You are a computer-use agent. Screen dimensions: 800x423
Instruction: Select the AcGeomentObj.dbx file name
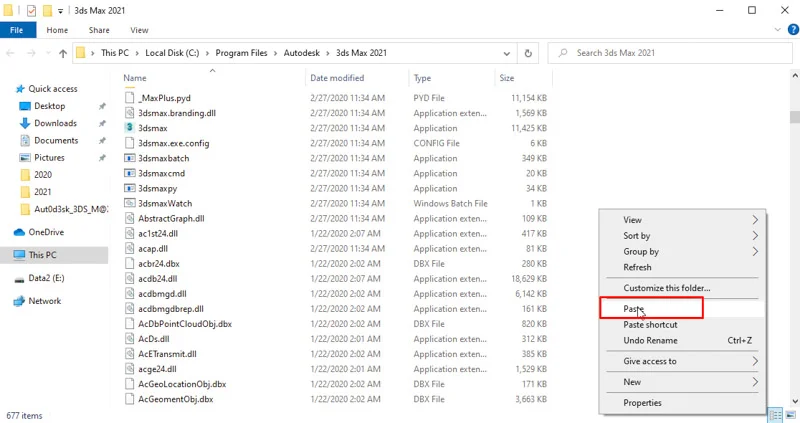tap(176, 399)
